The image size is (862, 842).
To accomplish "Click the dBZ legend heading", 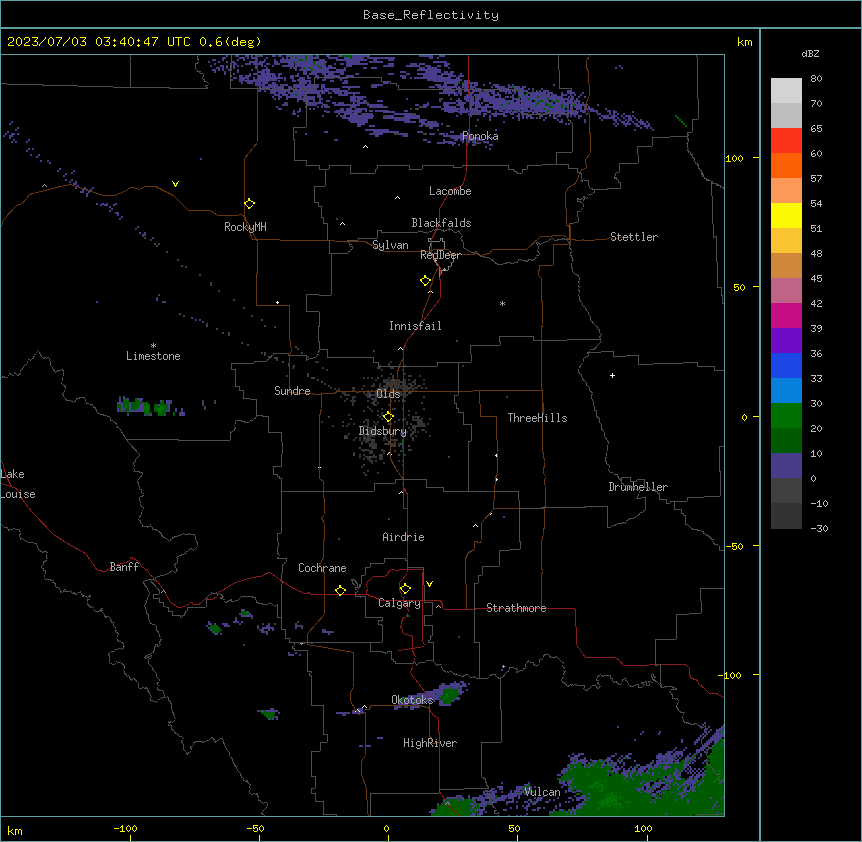I will (810, 53).
